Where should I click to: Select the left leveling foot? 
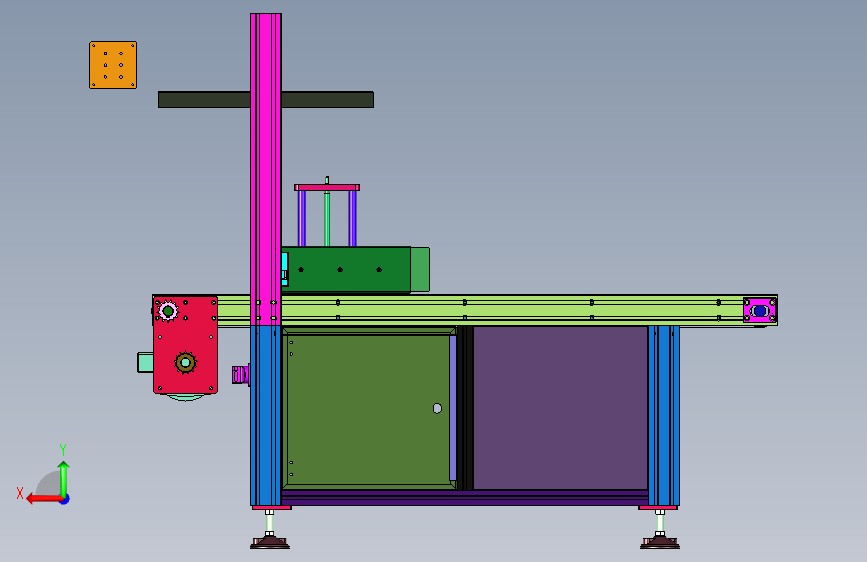point(270,541)
